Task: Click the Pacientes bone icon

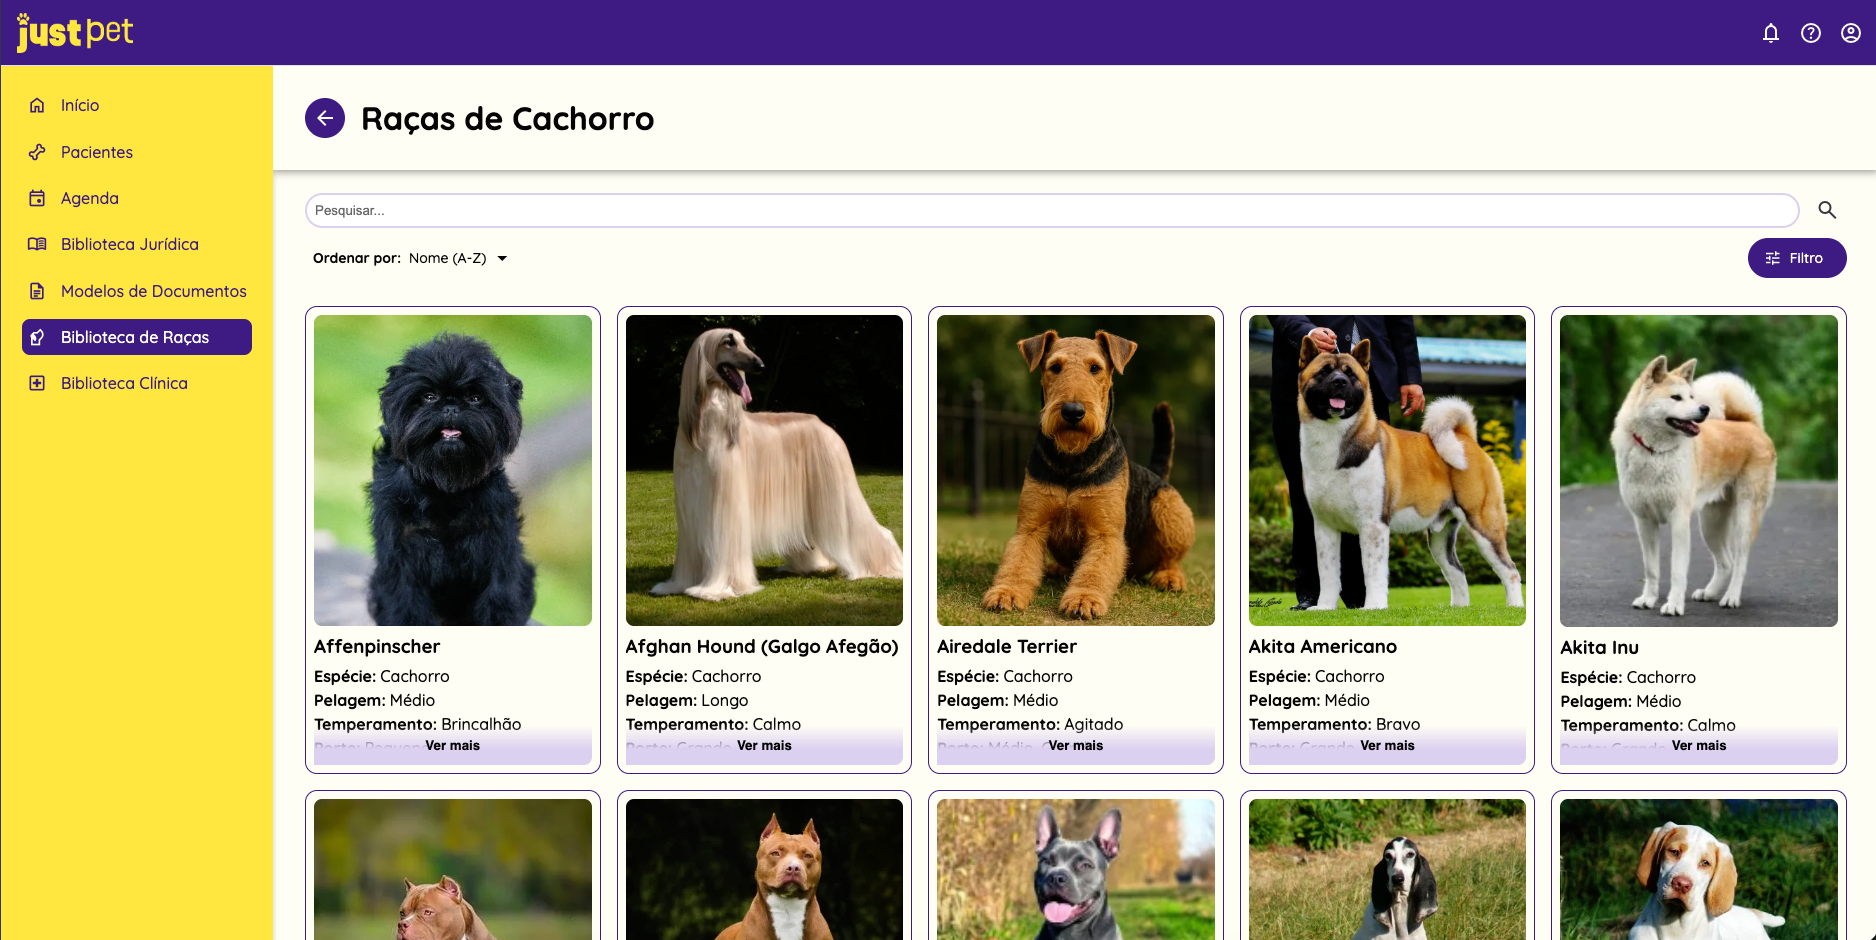Action: point(37,152)
